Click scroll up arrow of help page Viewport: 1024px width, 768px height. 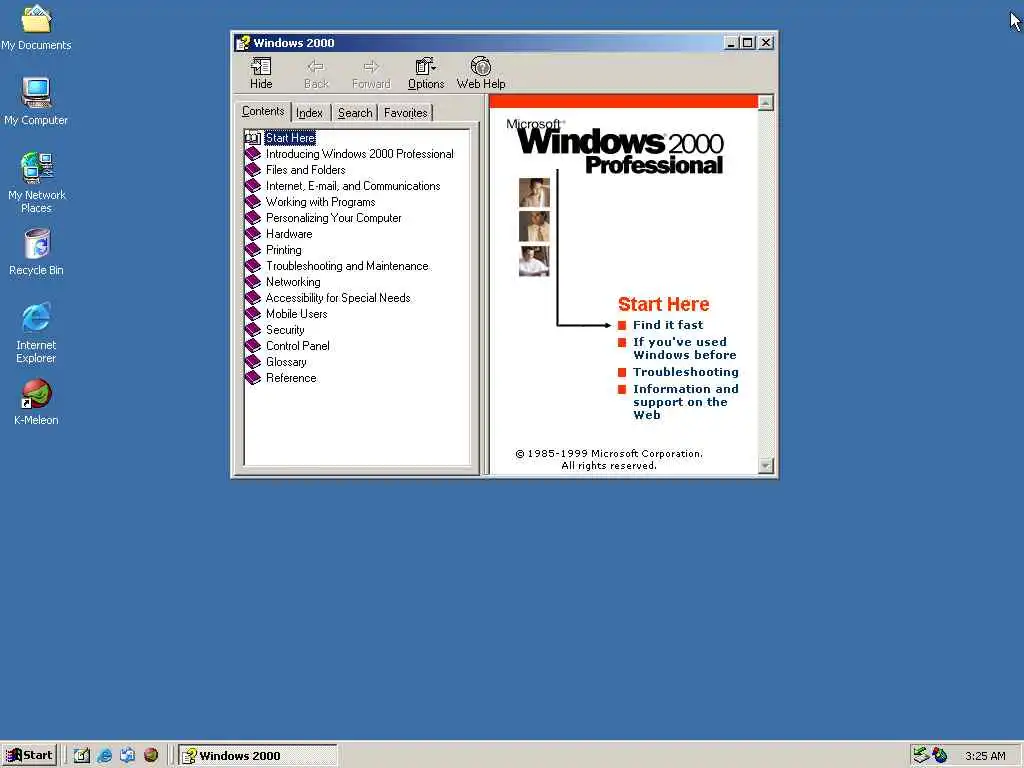[x=765, y=103]
